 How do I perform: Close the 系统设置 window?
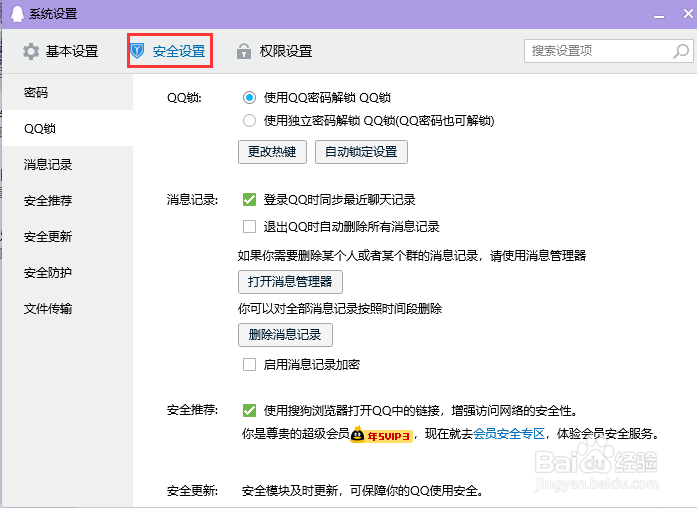pyautogui.click(x=688, y=14)
